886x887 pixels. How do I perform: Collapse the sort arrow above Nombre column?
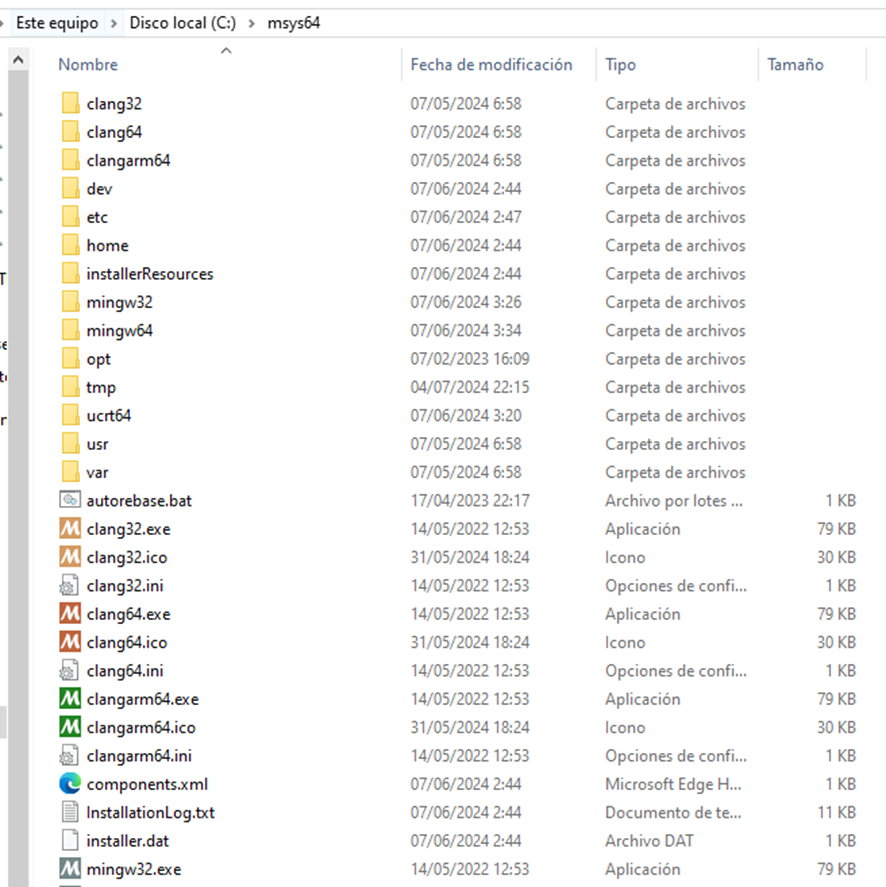point(226,51)
